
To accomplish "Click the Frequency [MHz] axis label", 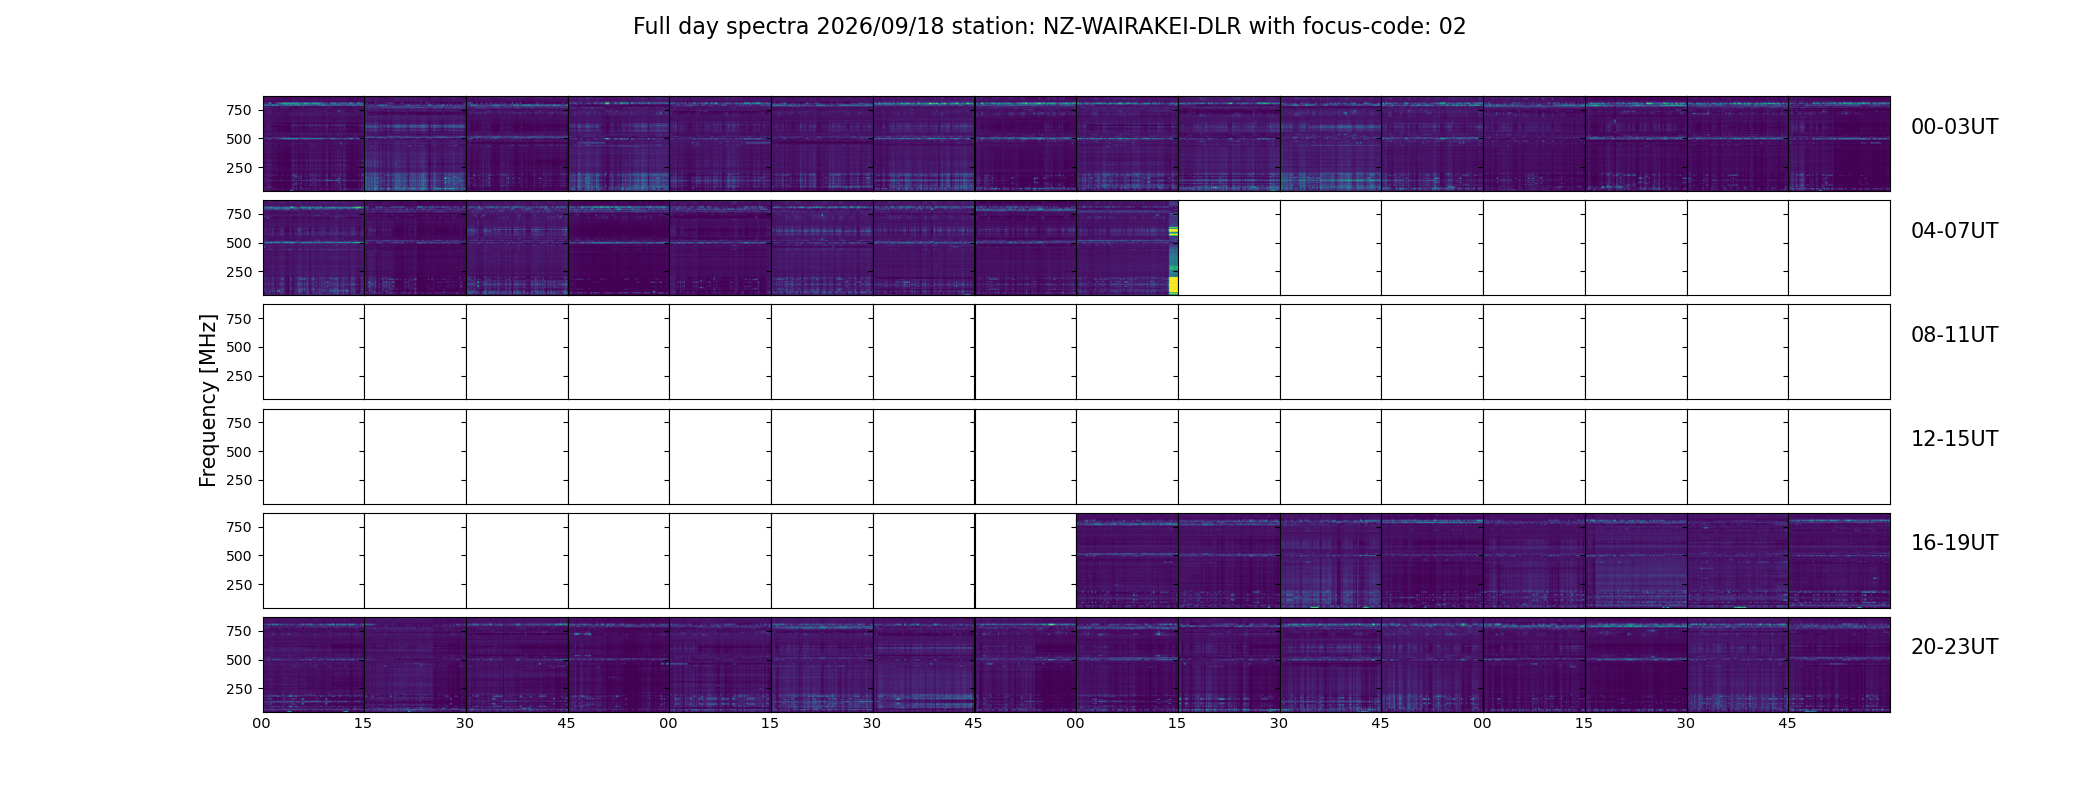I will [x=208, y=400].
